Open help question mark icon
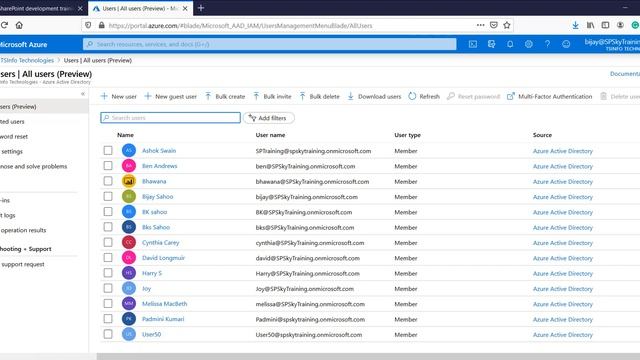Image resolution: width=640 pixels, height=360 pixels. 547,44
